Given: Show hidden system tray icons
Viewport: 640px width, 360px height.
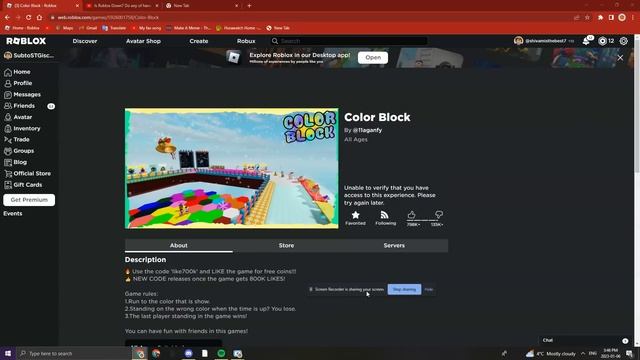Looking at the screenshot, I should (x=583, y=353).
